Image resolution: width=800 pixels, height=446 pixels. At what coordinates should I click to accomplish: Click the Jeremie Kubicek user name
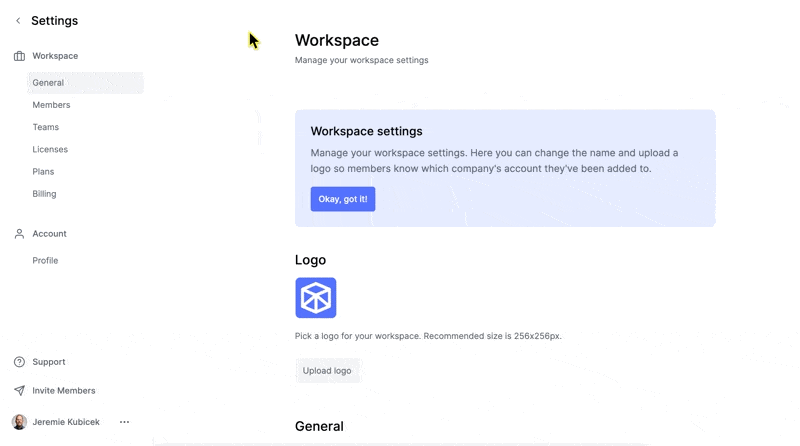(66, 422)
